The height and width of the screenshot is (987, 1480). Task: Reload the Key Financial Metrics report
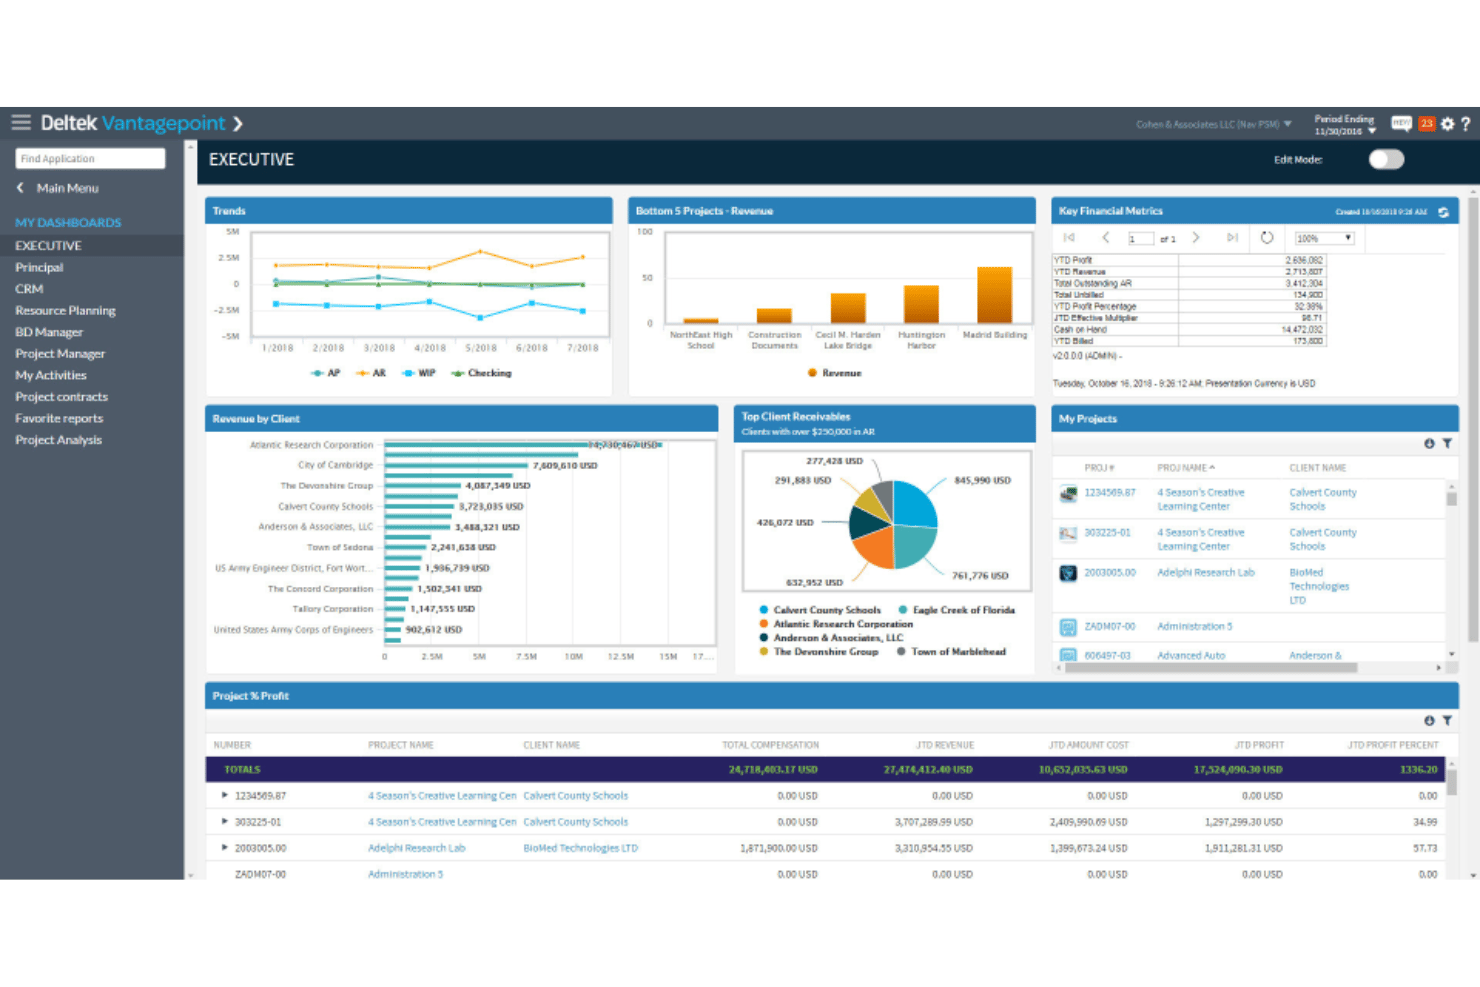click(x=1267, y=238)
